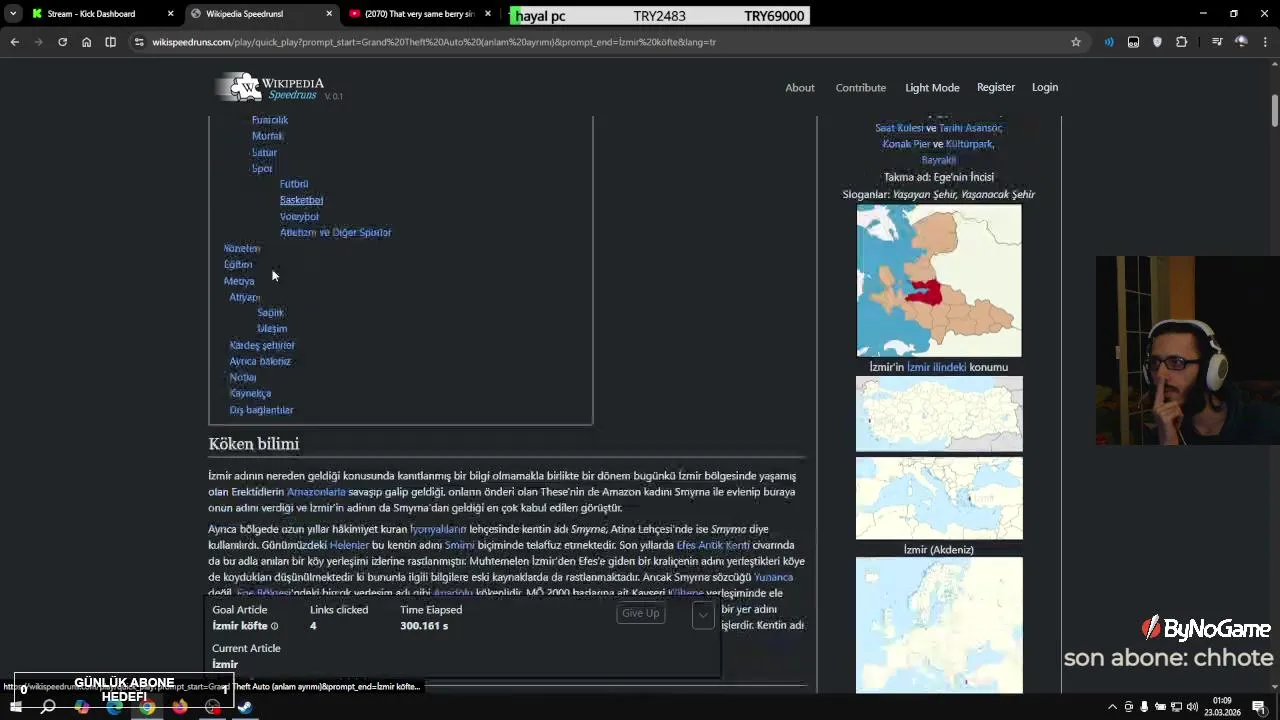Open the Voleybol contents link
The height and width of the screenshot is (720, 1280).
coord(299,216)
